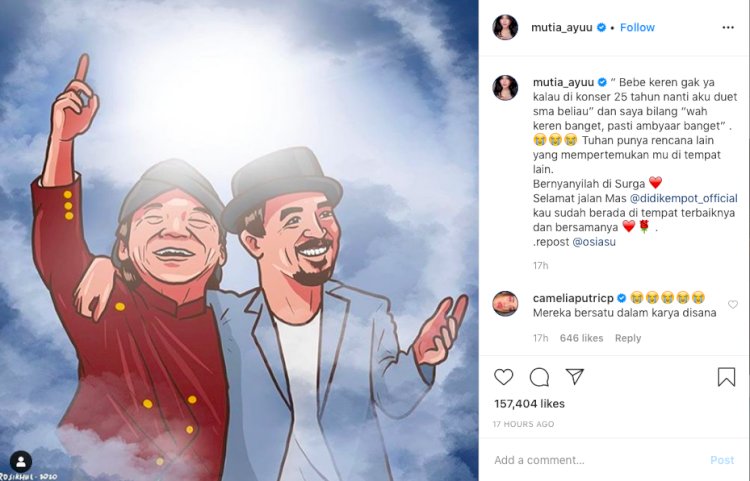Open mutia_ayuu header profile picture
The image size is (750, 481).
click(x=505, y=27)
